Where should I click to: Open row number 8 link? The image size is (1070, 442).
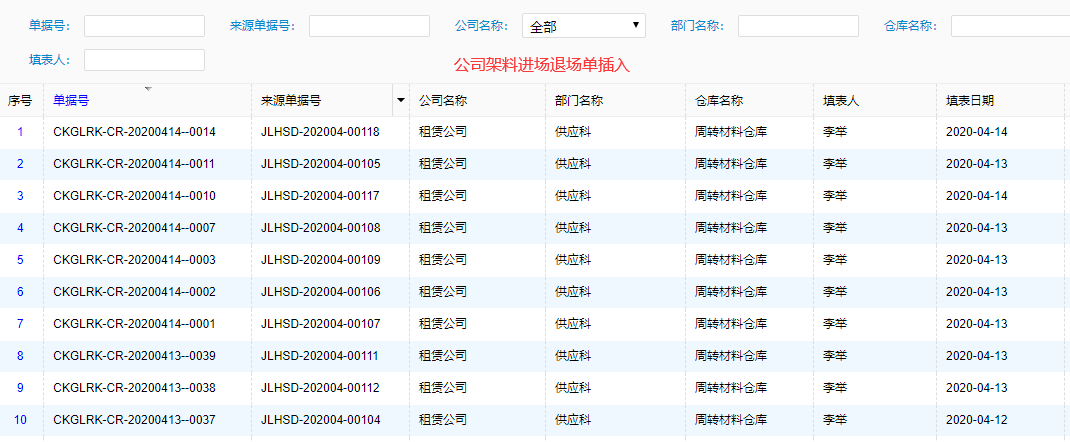tap(20, 355)
